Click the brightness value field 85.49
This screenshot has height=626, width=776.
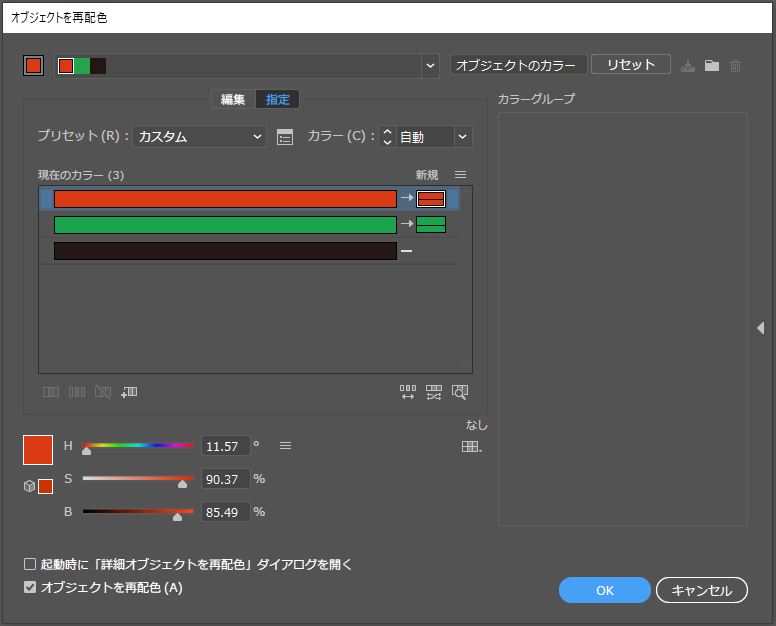point(226,512)
